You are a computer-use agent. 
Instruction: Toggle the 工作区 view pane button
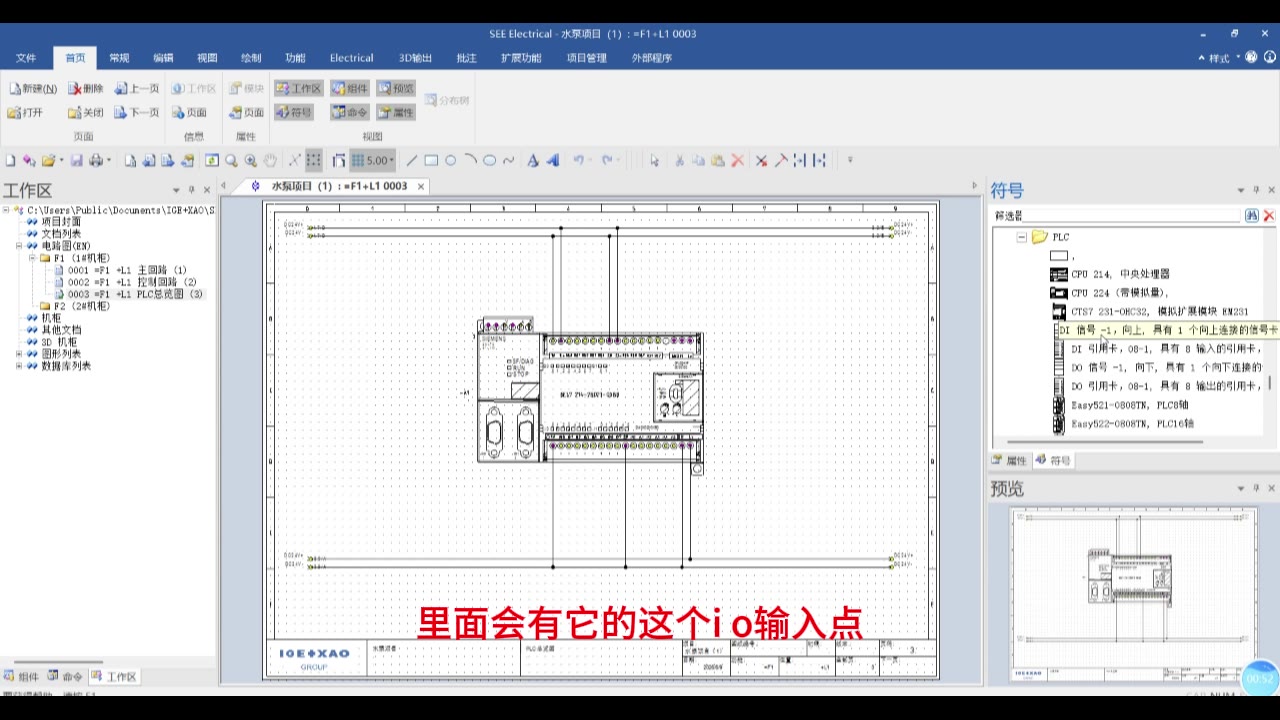click(298, 89)
